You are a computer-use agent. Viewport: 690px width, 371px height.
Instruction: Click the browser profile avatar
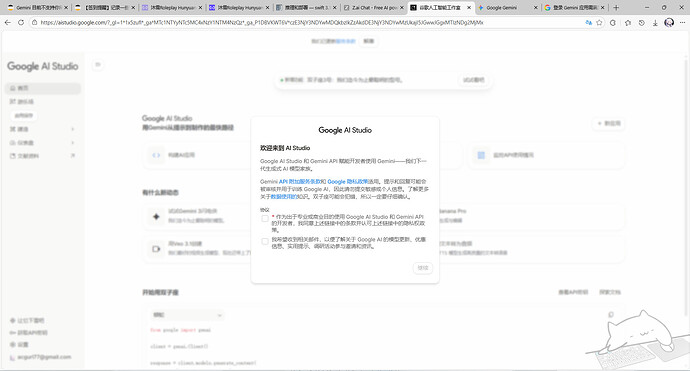pos(669,22)
